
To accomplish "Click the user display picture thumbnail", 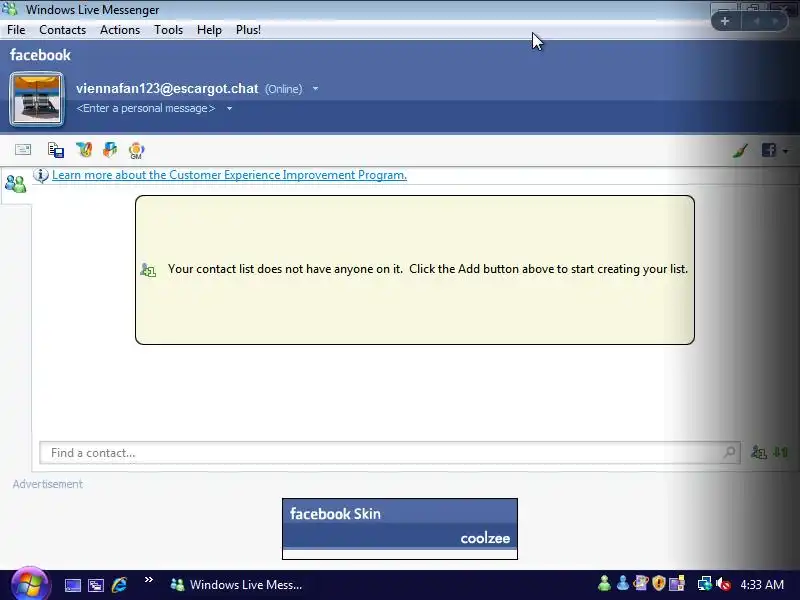I will coord(37,99).
